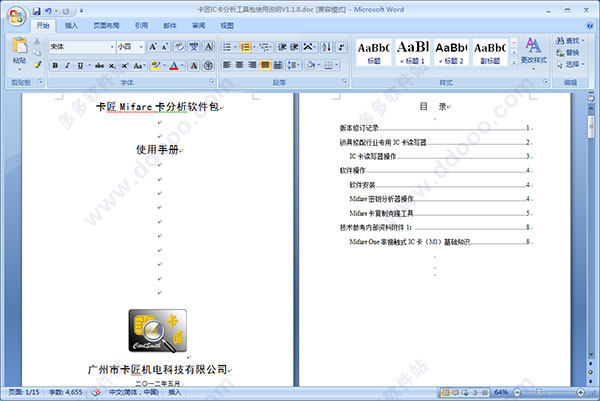
Task: Align text to the left
Action: [x=227, y=65]
